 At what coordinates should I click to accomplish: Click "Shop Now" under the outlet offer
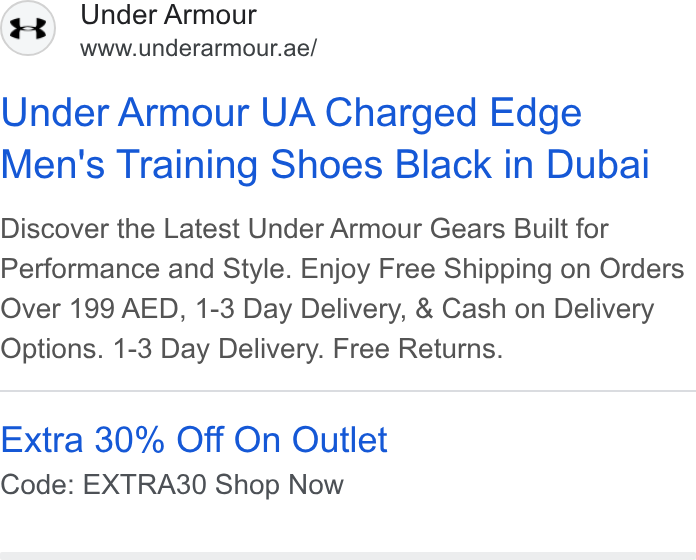[x=279, y=485]
